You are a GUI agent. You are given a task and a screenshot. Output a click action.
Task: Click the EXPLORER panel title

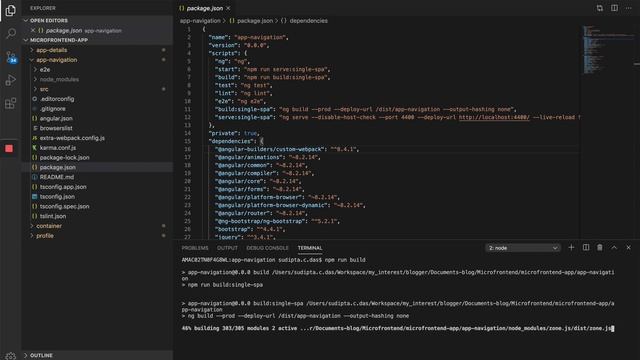click(x=42, y=8)
